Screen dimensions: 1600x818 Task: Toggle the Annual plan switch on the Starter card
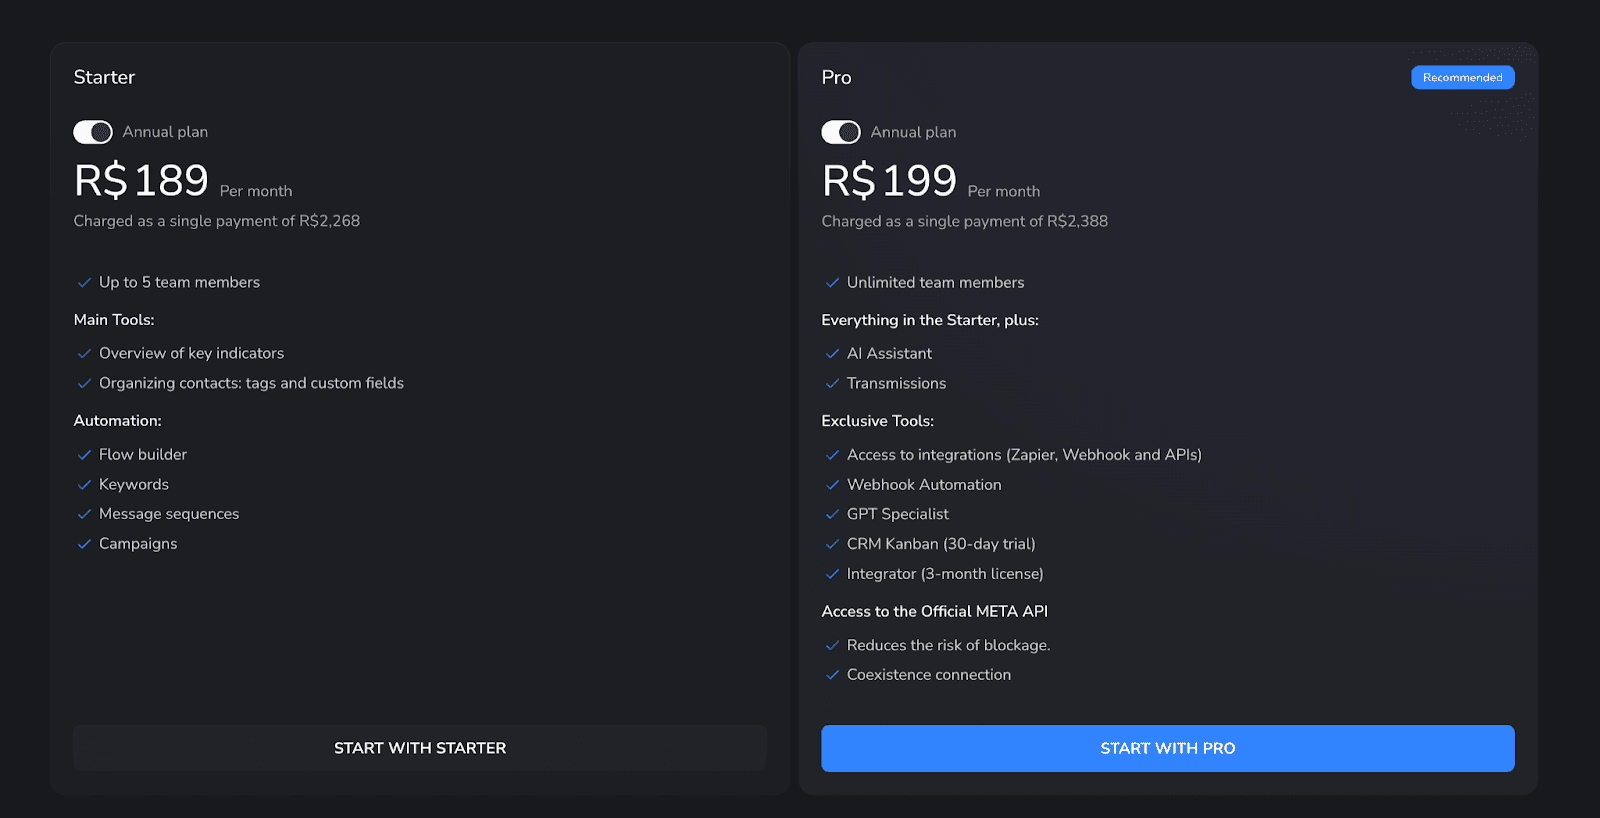[x=92, y=131]
